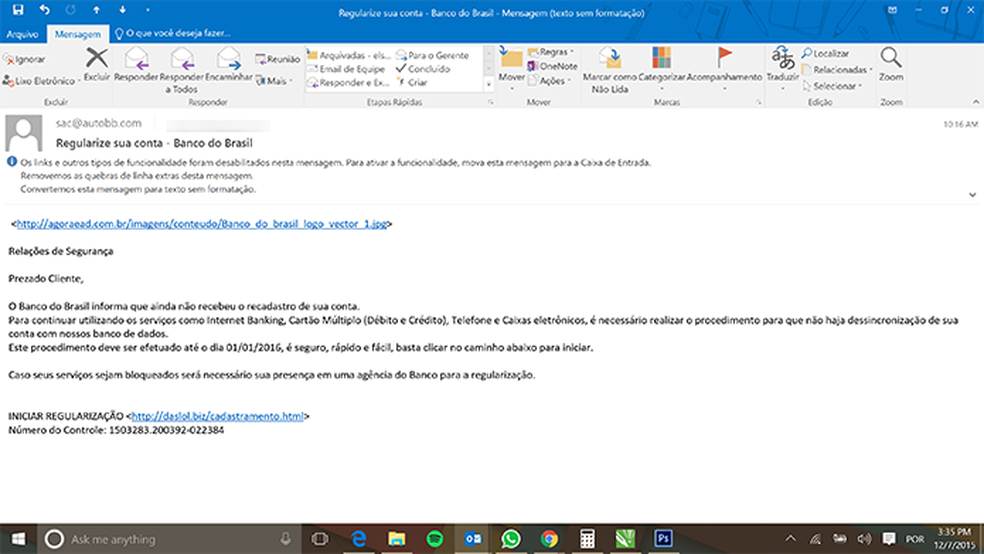Viewport: 984px width, 554px height.
Task: Delete the message with Excluir
Action: click(x=97, y=64)
